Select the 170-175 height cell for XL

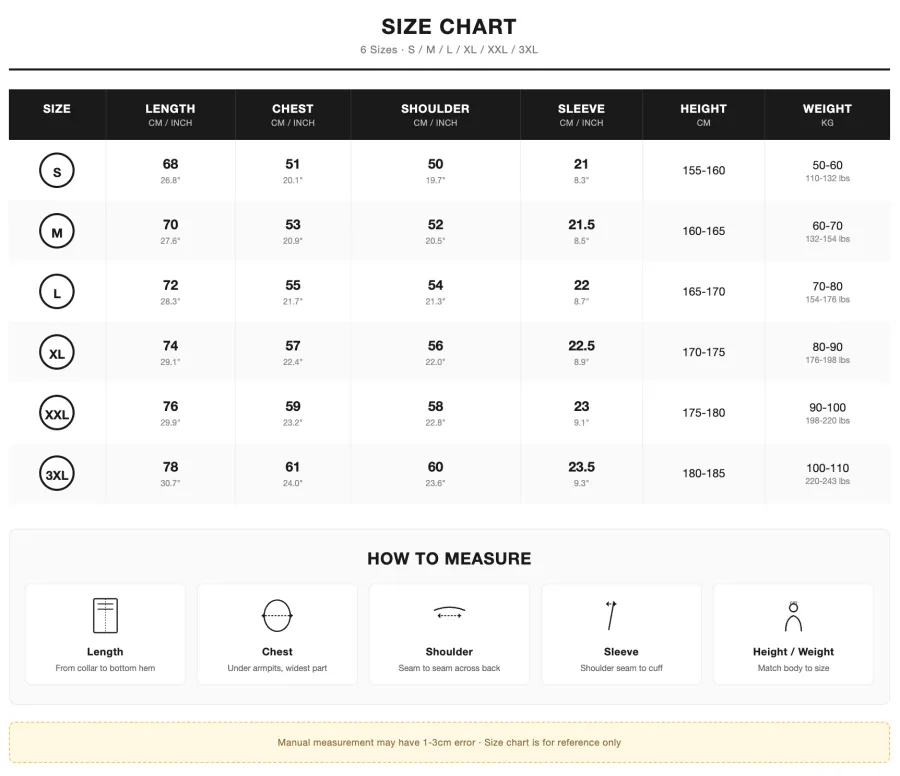click(x=704, y=352)
